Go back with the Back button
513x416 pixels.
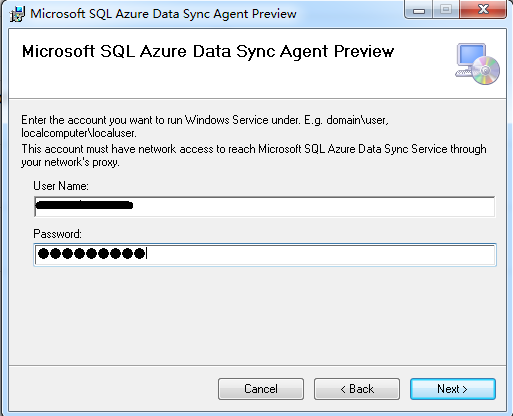point(357,389)
